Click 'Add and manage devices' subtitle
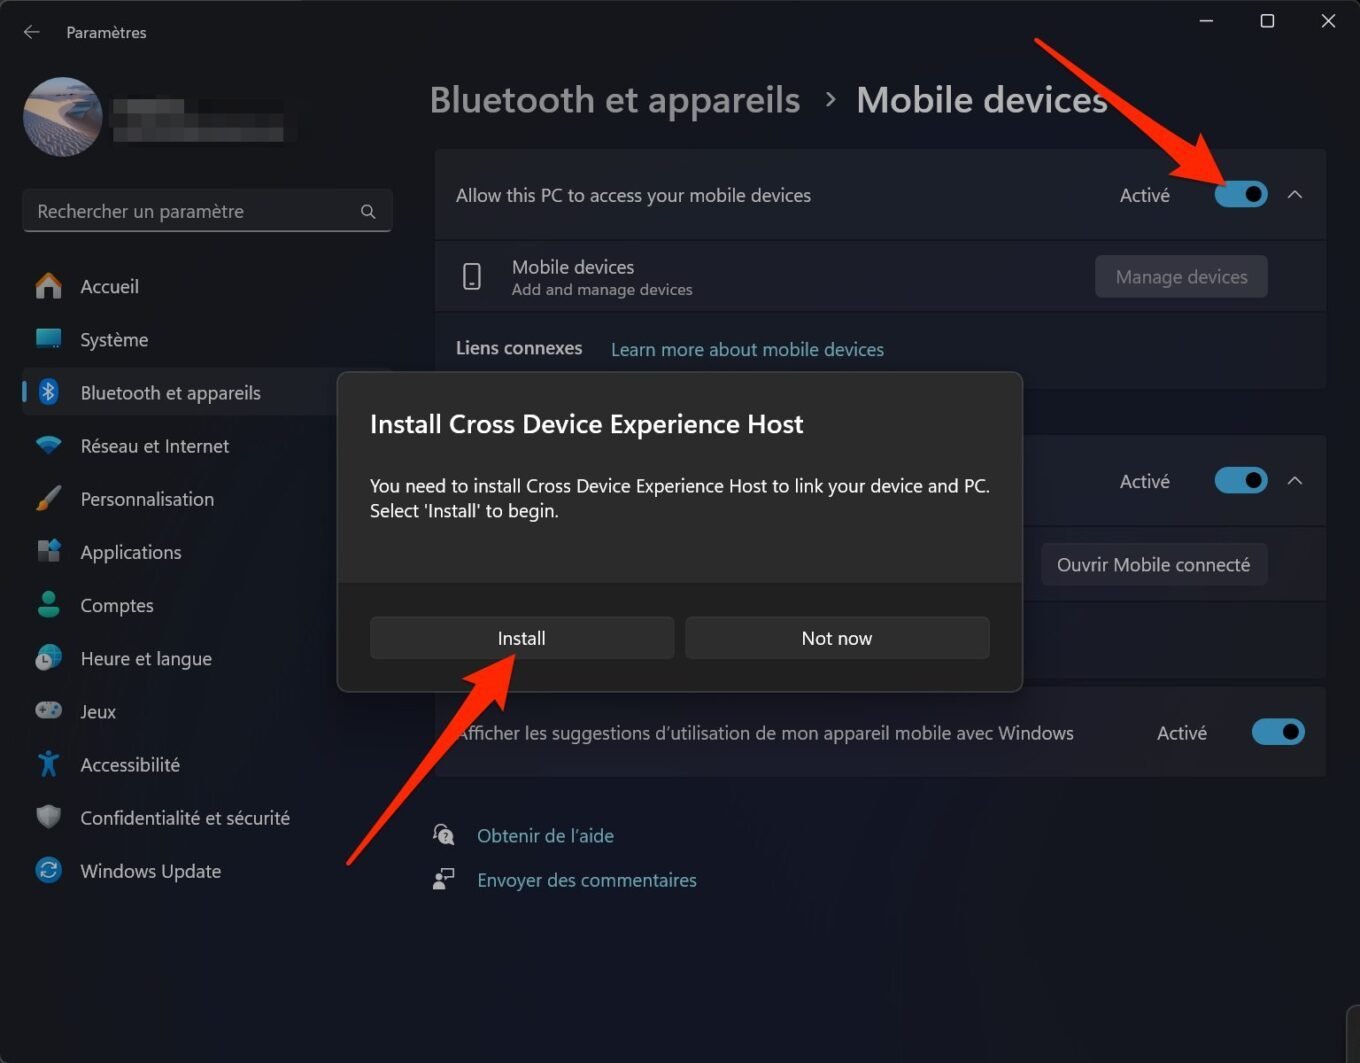 coord(602,290)
